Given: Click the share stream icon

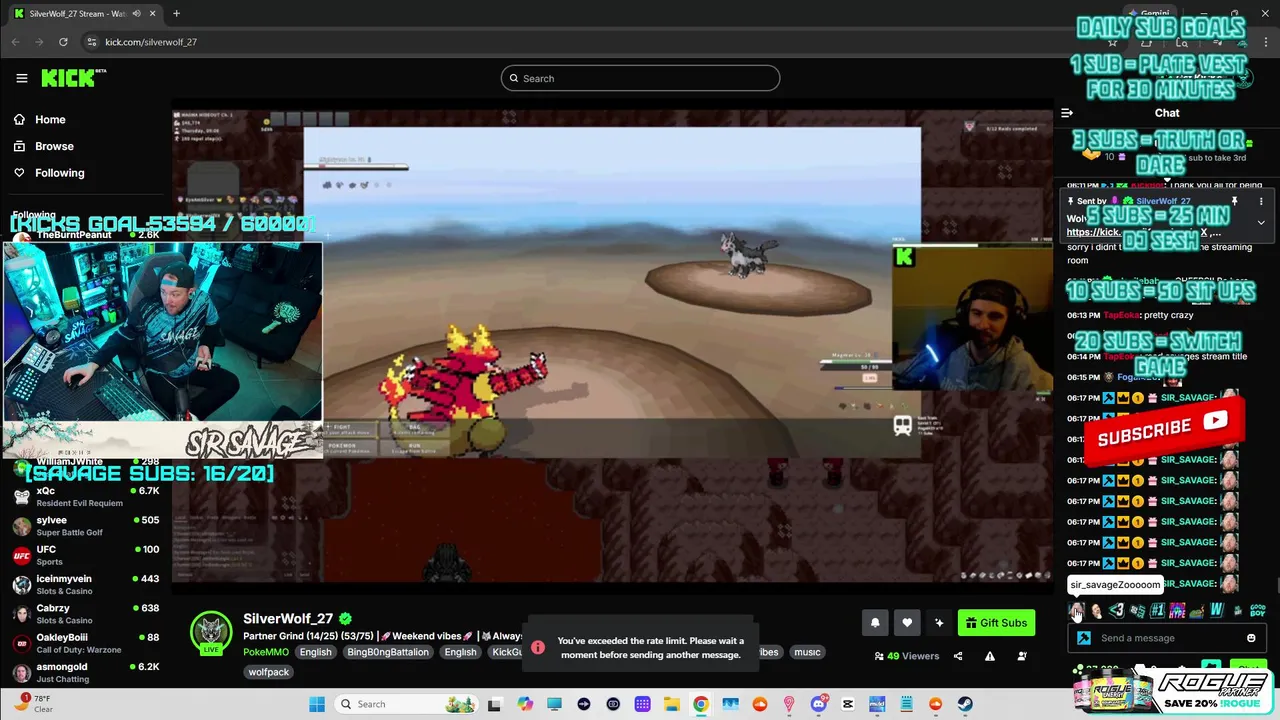Looking at the screenshot, I should click(958, 656).
